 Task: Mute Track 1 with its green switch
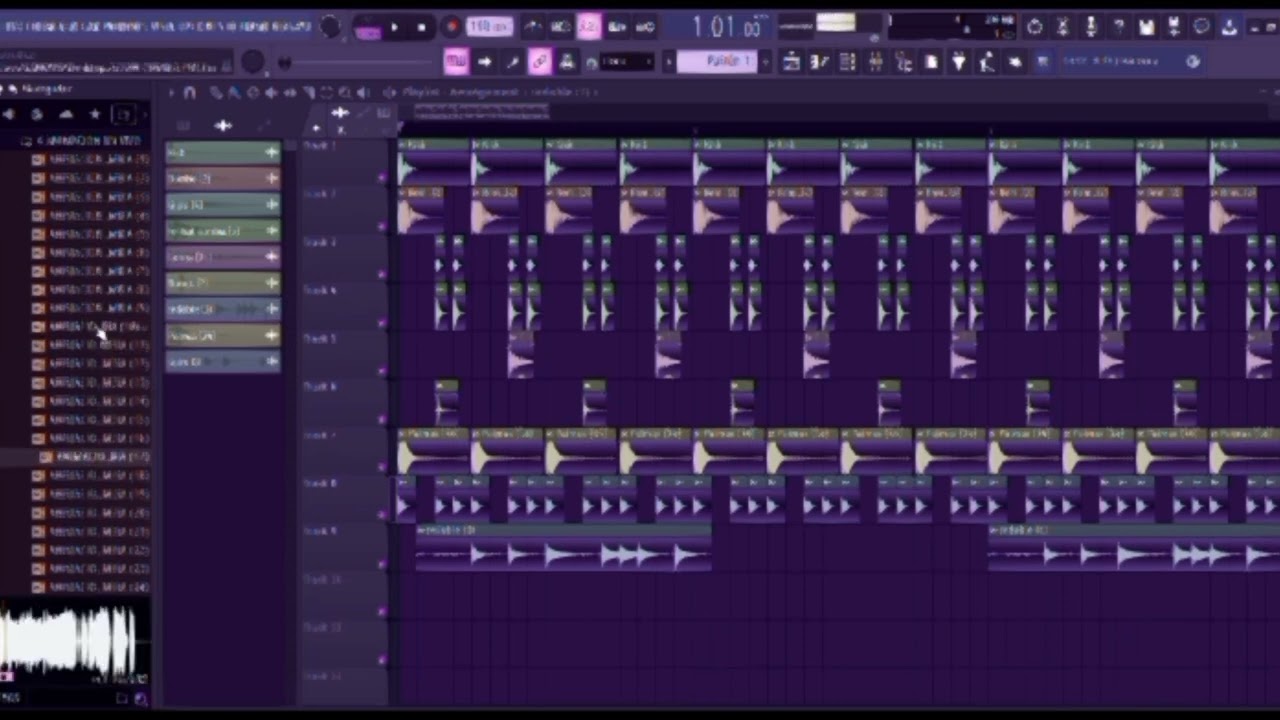pyautogui.click(x=382, y=178)
